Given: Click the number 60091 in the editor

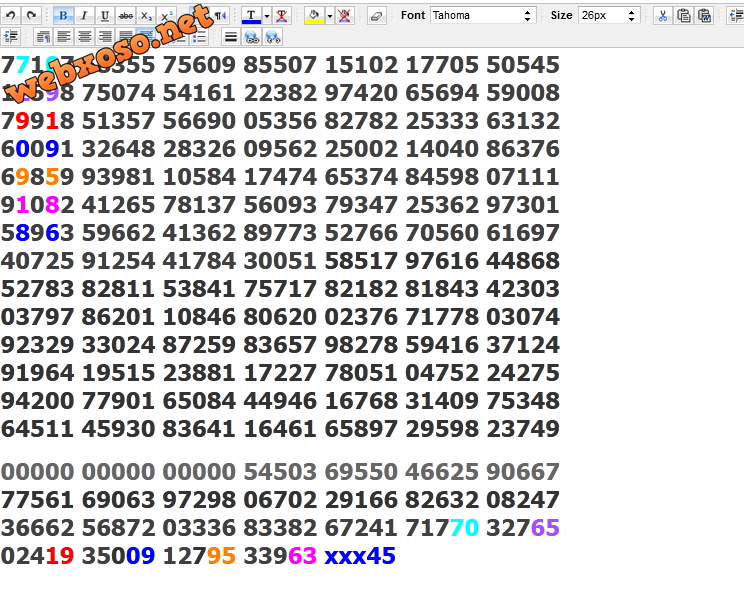Looking at the screenshot, I should 37,149.
